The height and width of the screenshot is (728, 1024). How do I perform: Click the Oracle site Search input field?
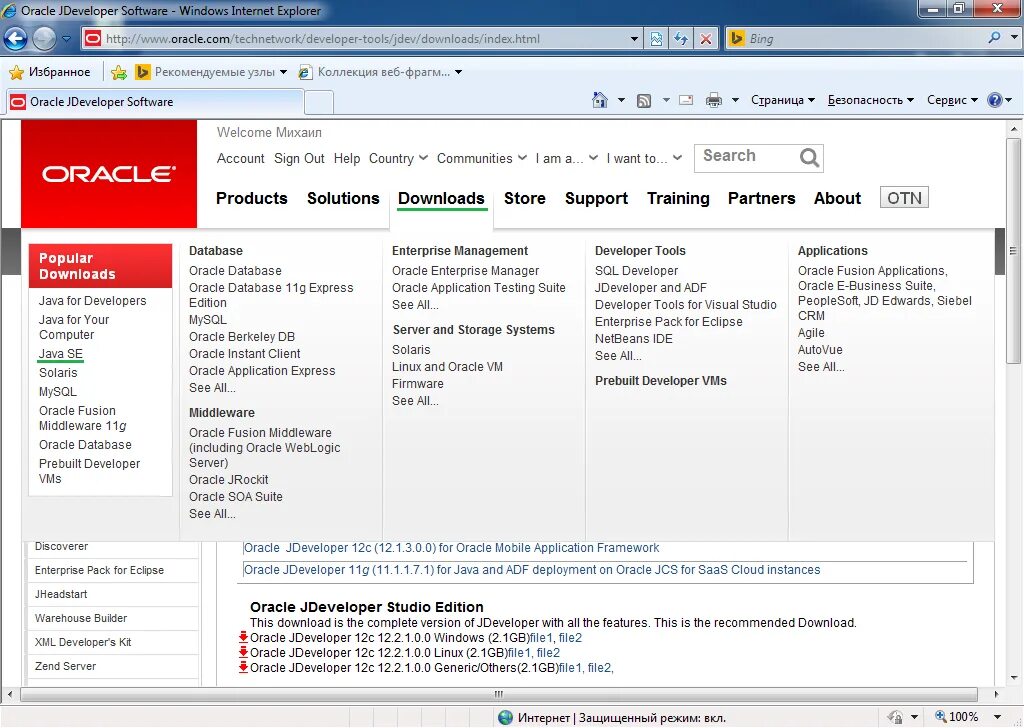(x=746, y=157)
